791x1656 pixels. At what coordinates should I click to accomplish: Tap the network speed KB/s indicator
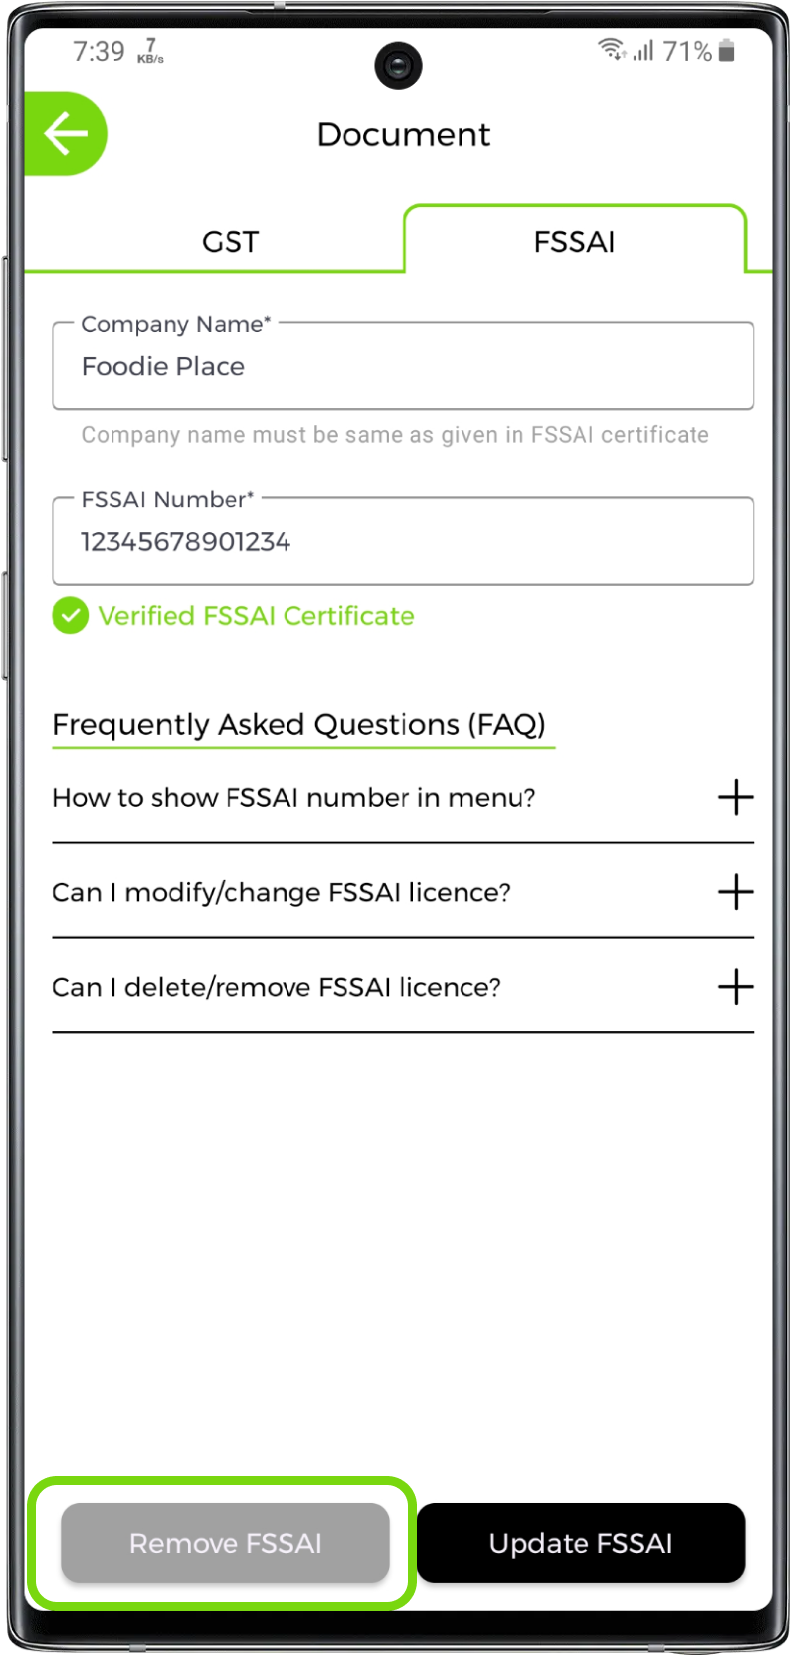click(150, 52)
